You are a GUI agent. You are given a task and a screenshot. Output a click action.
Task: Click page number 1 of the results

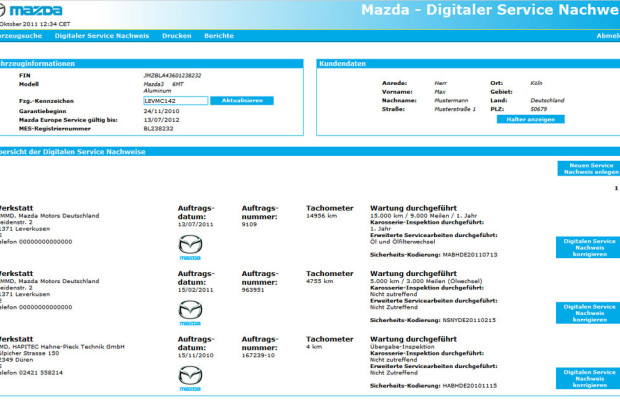click(616, 188)
